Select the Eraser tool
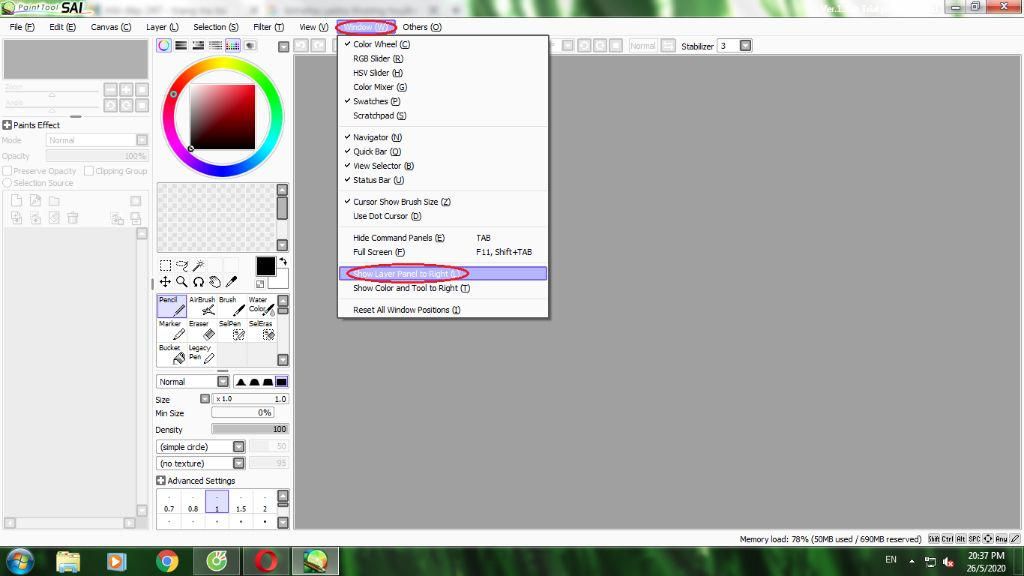The image size is (1024, 576). (202, 330)
